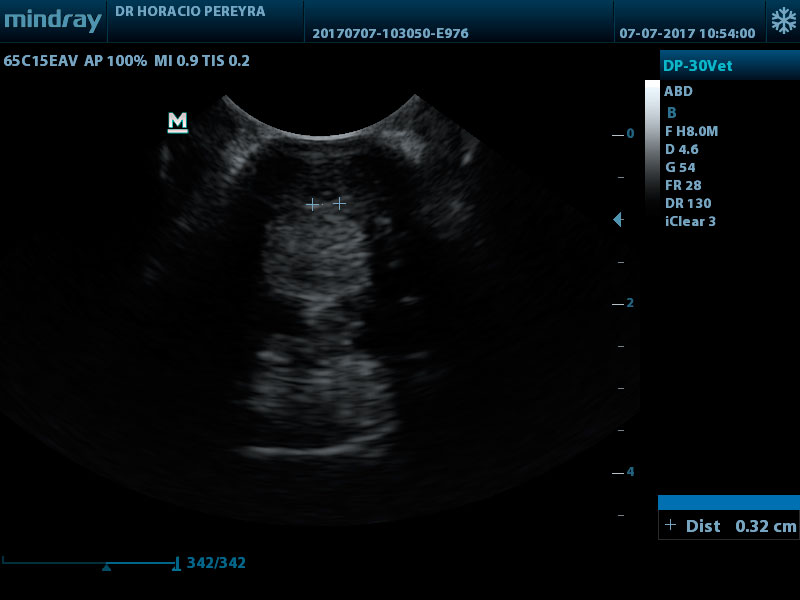Viewport: 800px width, 600px height.
Task: Click the FR 28 frame rate parameter
Action: pos(683,185)
